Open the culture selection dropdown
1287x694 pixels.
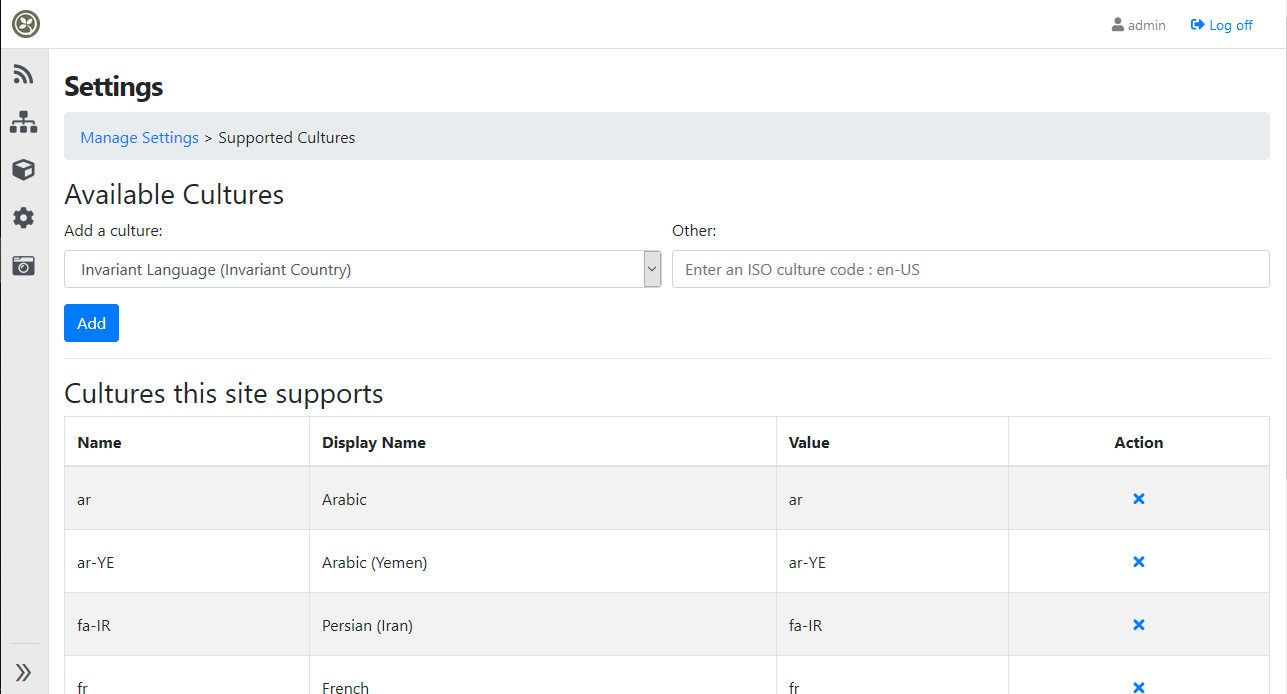click(x=360, y=268)
